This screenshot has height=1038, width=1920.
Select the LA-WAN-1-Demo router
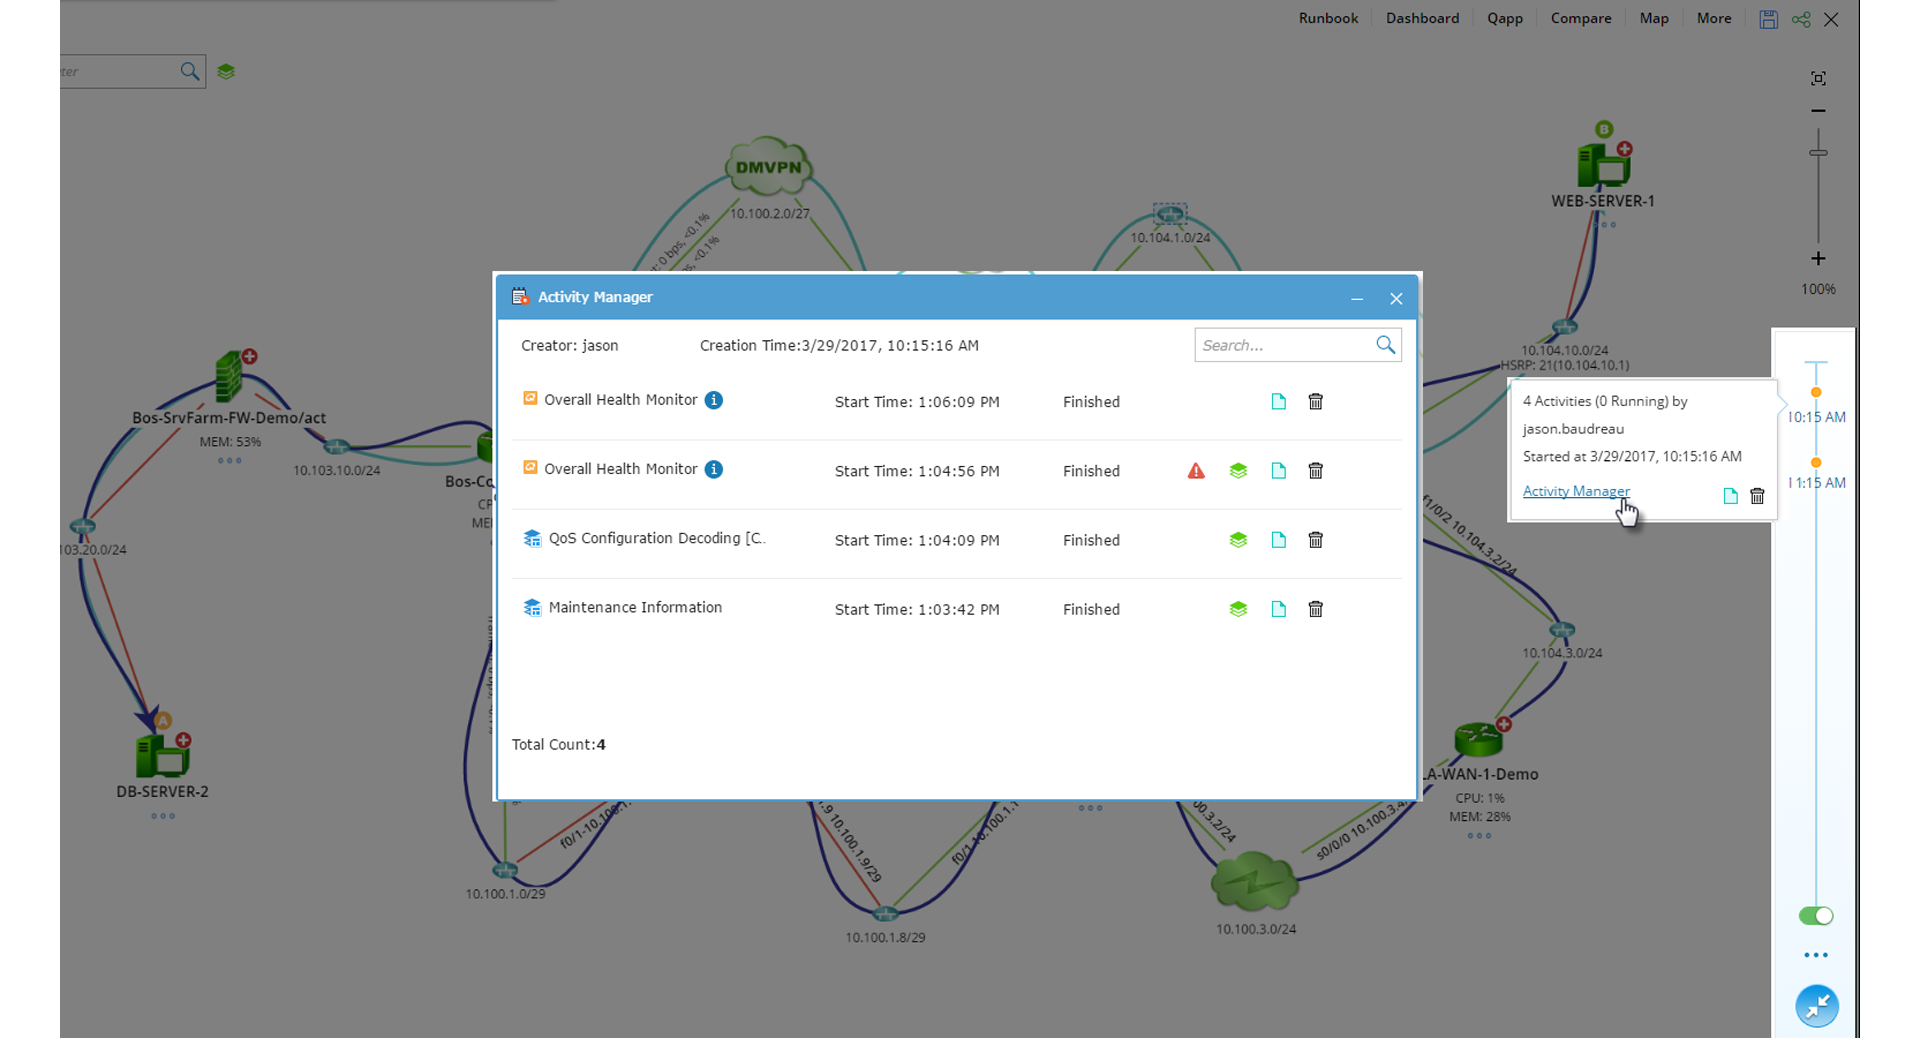coord(1480,738)
